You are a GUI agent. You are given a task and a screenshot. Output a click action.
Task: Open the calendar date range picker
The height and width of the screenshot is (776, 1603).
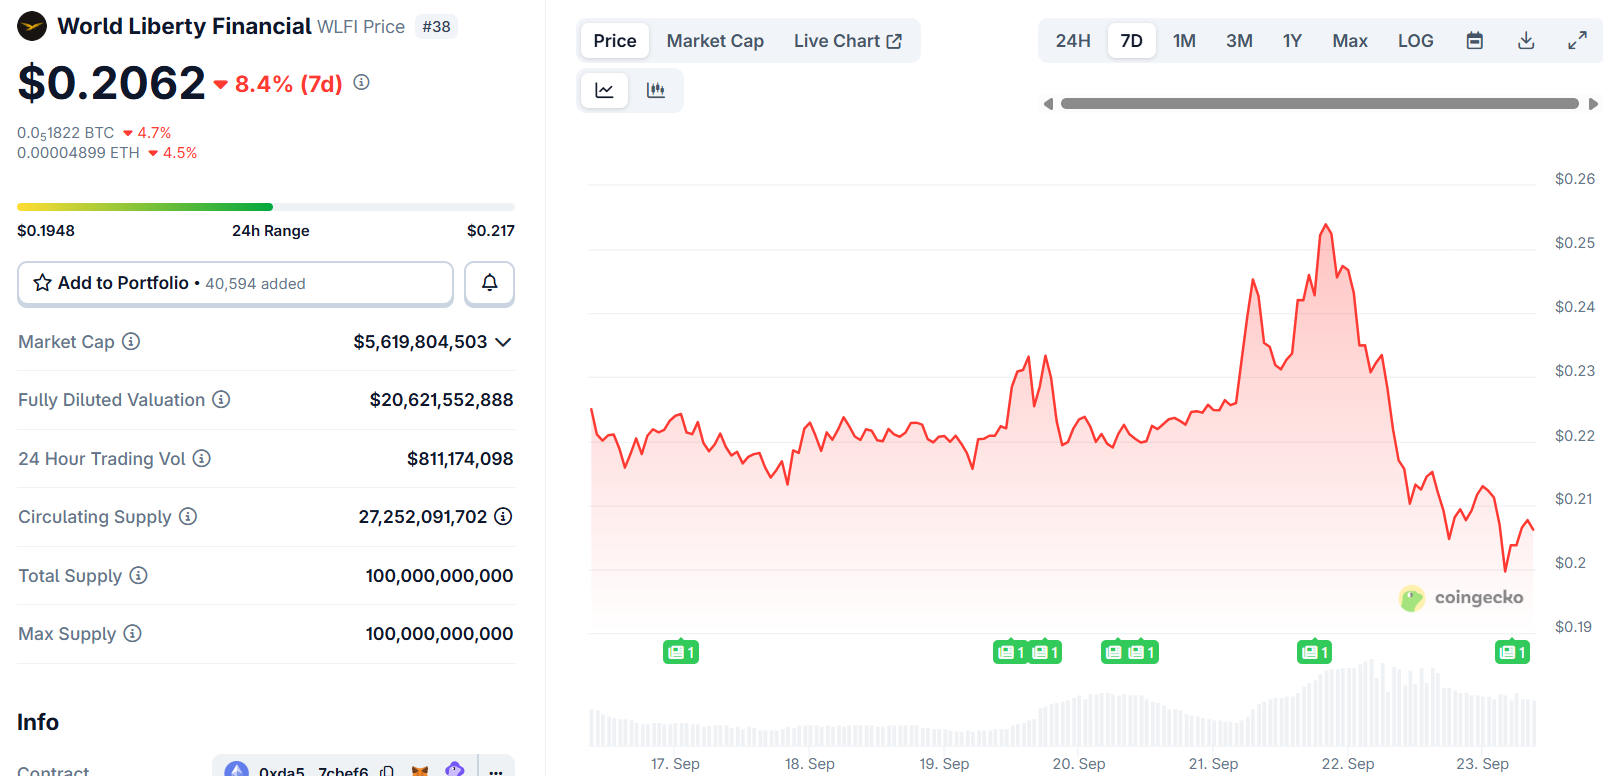pos(1474,41)
